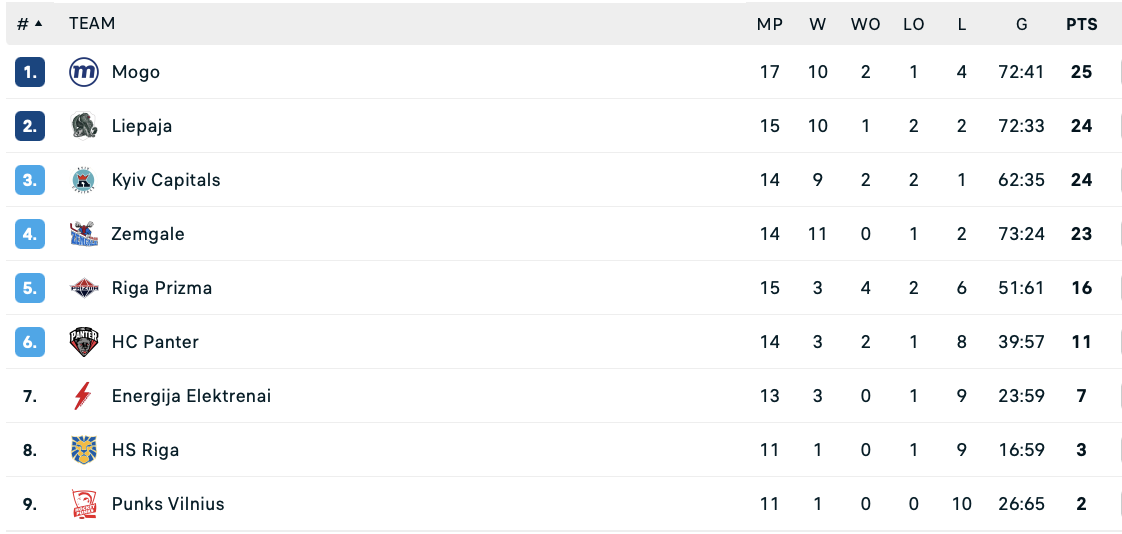Select the TEAM column header
Screen dimensions: 1122x534
(92, 24)
